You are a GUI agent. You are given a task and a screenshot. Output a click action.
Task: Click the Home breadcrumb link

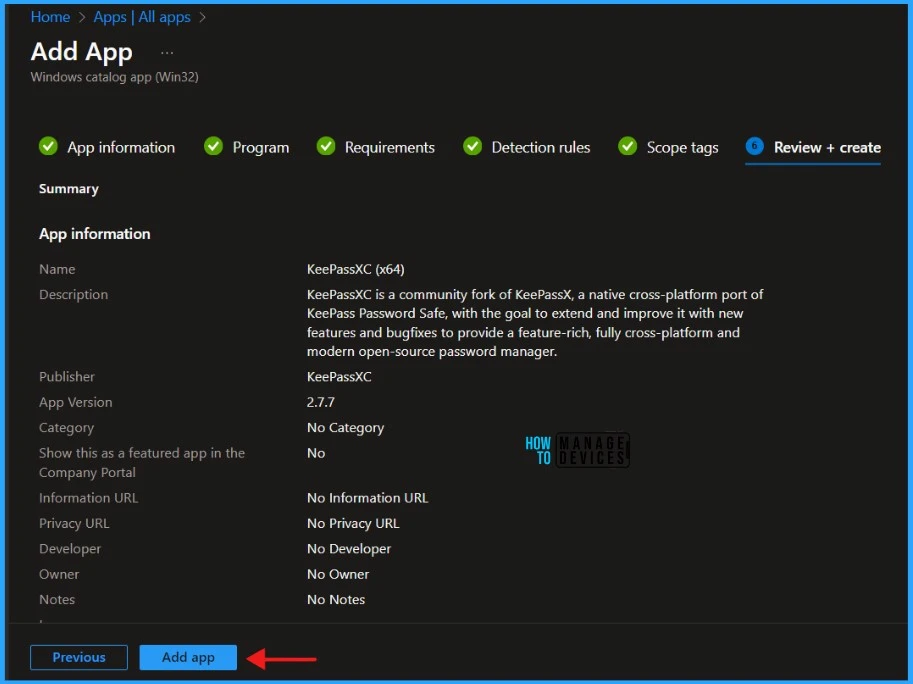(x=50, y=17)
